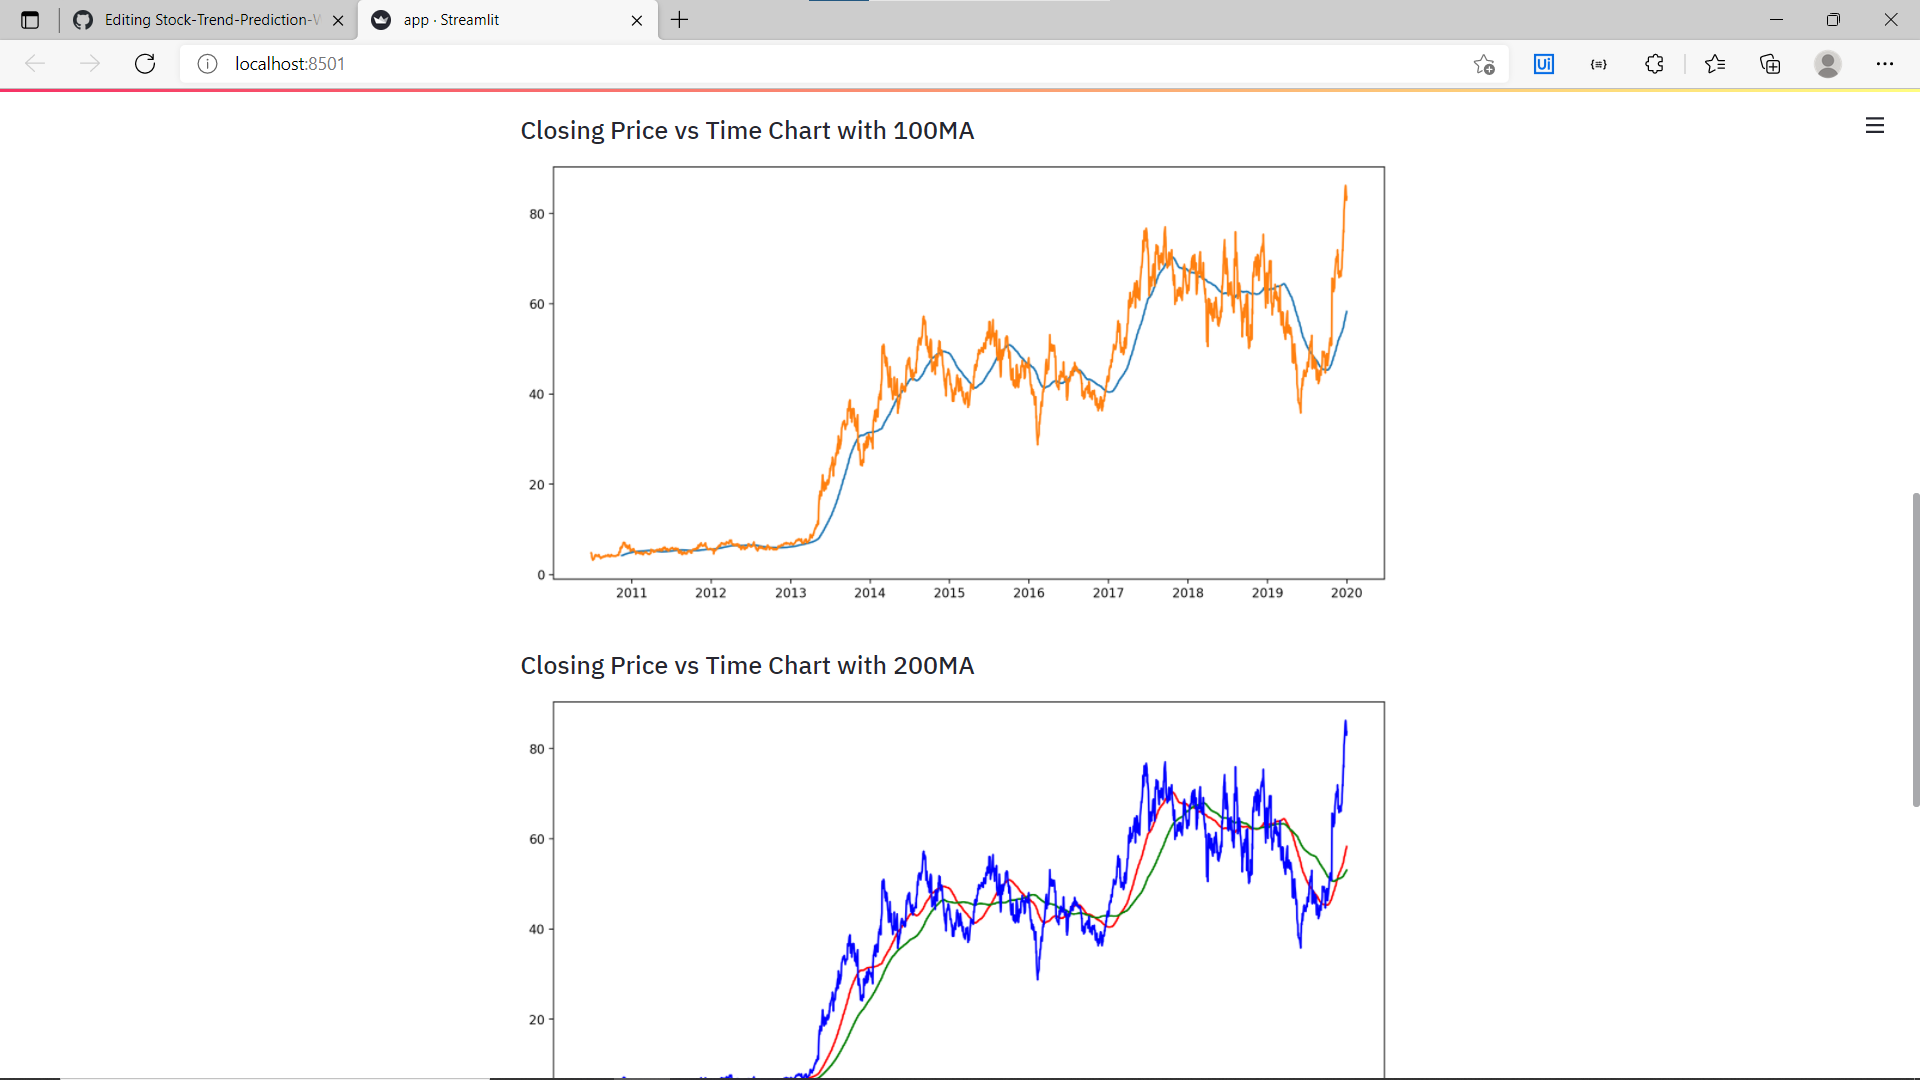The height and width of the screenshot is (1080, 1920).
Task: Click the forward navigation arrow
Action: pyautogui.click(x=90, y=64)
